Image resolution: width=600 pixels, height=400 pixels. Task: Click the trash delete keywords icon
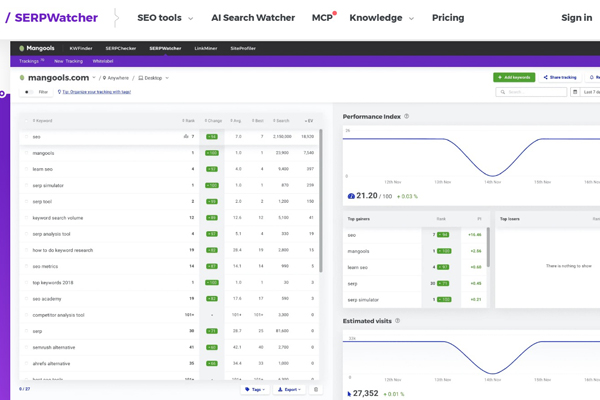pyautogui.click(x=316, y=389)
